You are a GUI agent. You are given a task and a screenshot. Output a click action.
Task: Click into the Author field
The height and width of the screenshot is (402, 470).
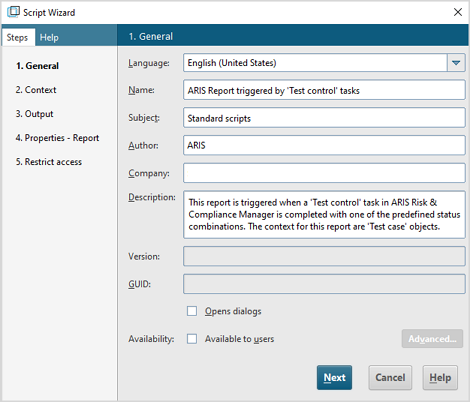pos(324,145)
